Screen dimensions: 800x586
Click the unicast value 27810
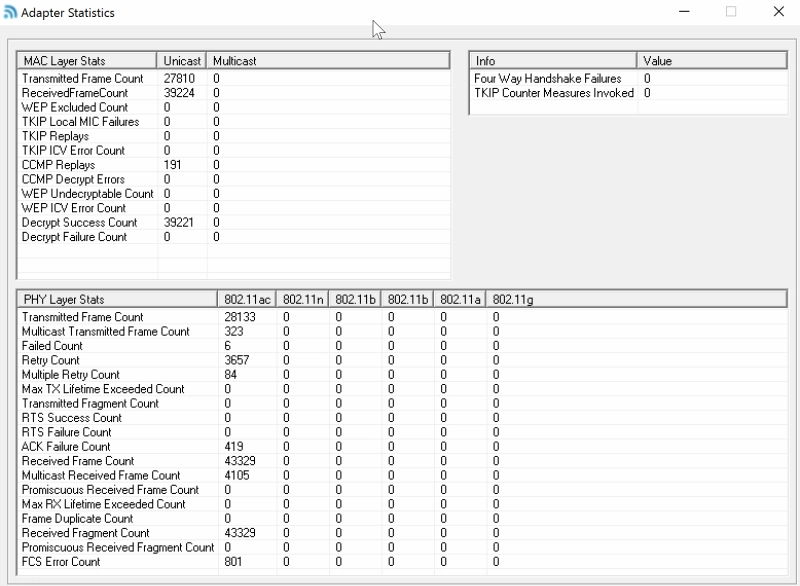[x=179, y=79]
